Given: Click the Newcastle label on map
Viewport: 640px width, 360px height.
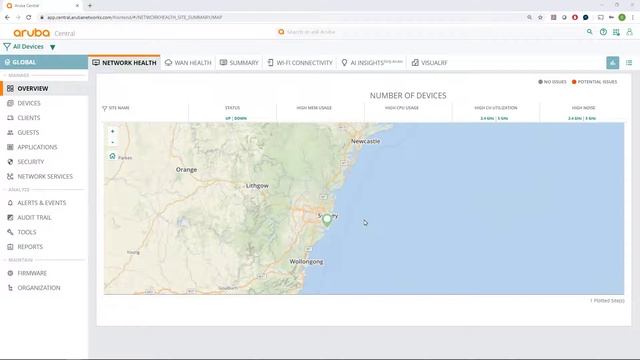Looking at the screenshot, I should [x=365, y=141].
